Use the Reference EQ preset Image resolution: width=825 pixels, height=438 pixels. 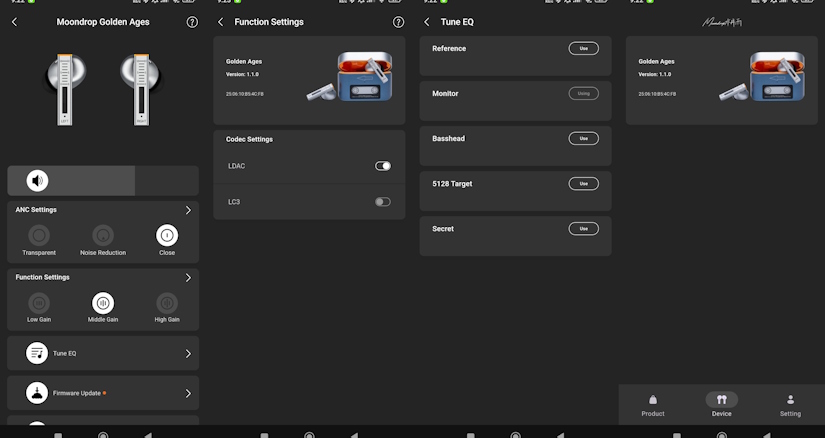click(x=583, y=48)
